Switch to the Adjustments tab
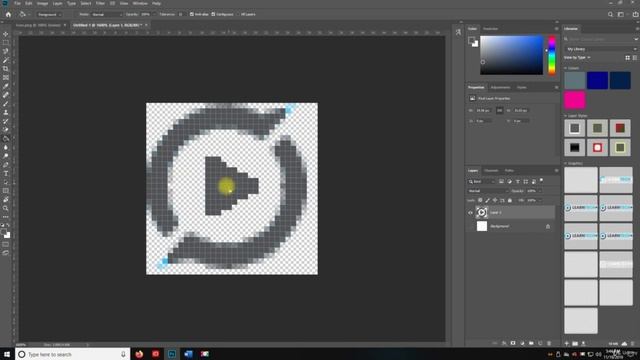Screen dimensions: 640x360 500,87
